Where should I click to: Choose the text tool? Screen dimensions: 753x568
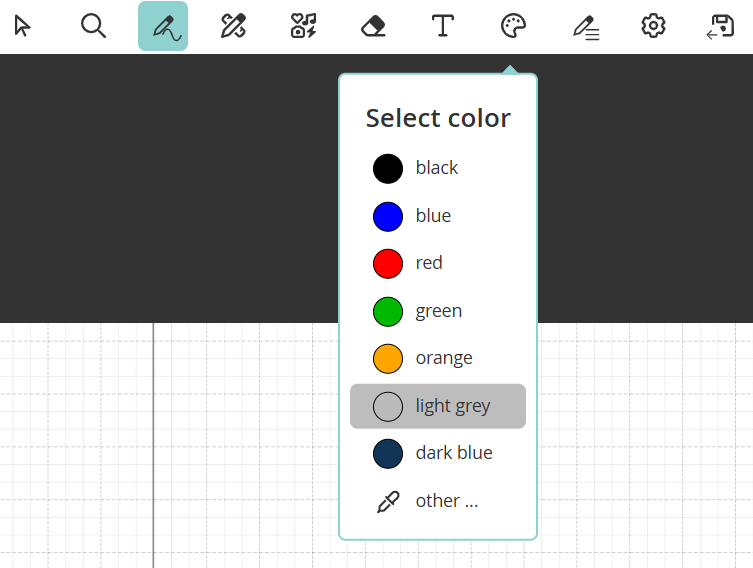[443, 26]
